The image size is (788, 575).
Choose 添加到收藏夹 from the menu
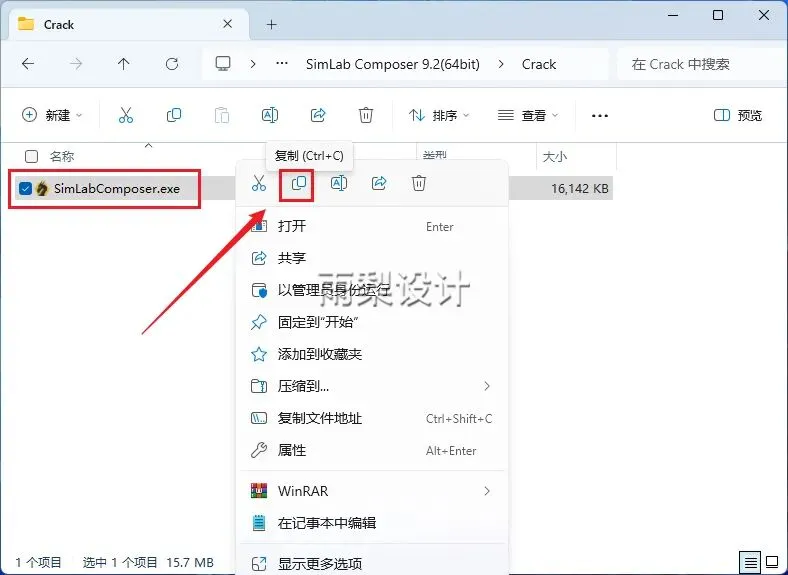point(372,354)
